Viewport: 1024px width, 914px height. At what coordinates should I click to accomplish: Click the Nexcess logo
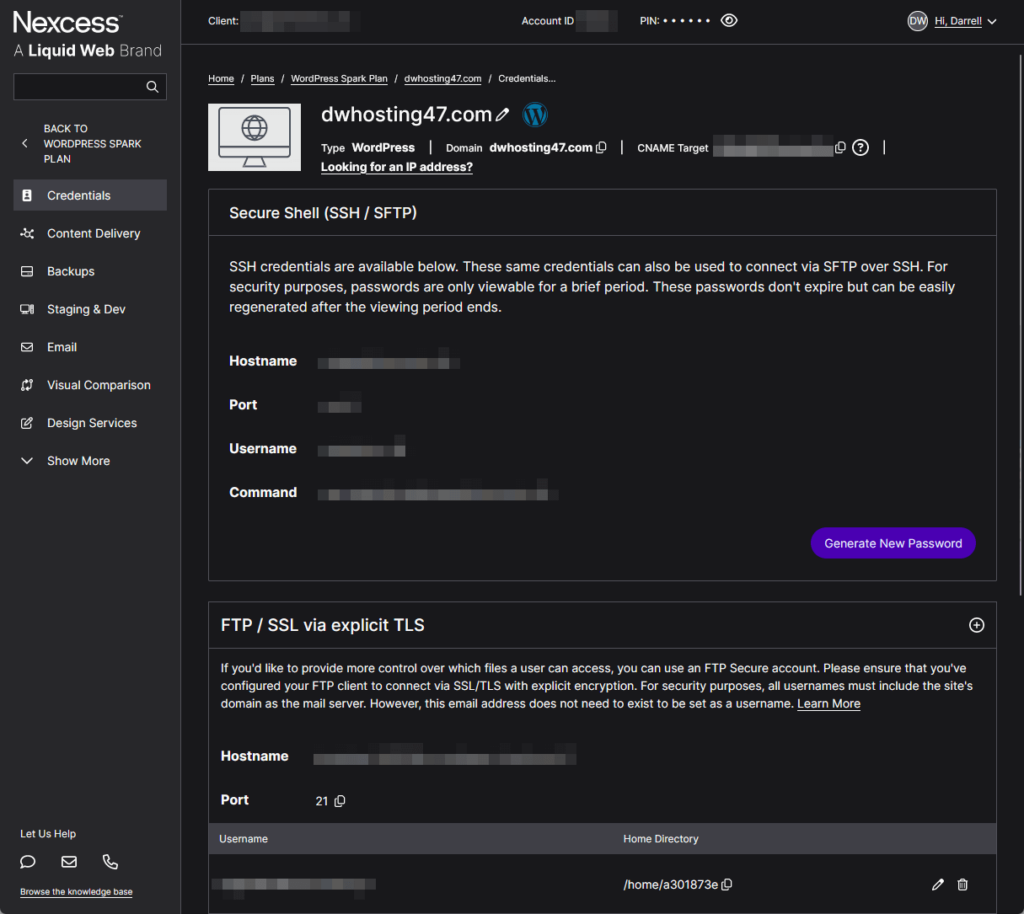[88, 35]
